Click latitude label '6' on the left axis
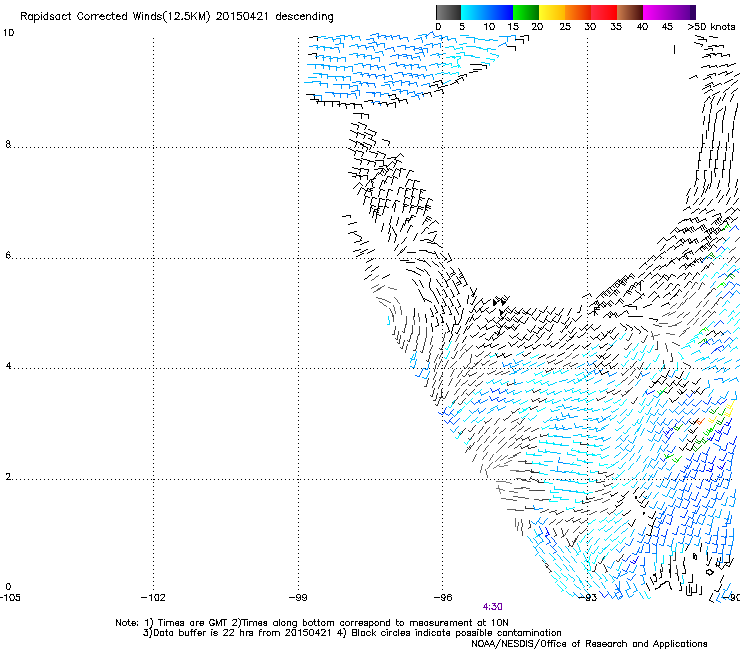The image size is (740, 650). point(8,255)
